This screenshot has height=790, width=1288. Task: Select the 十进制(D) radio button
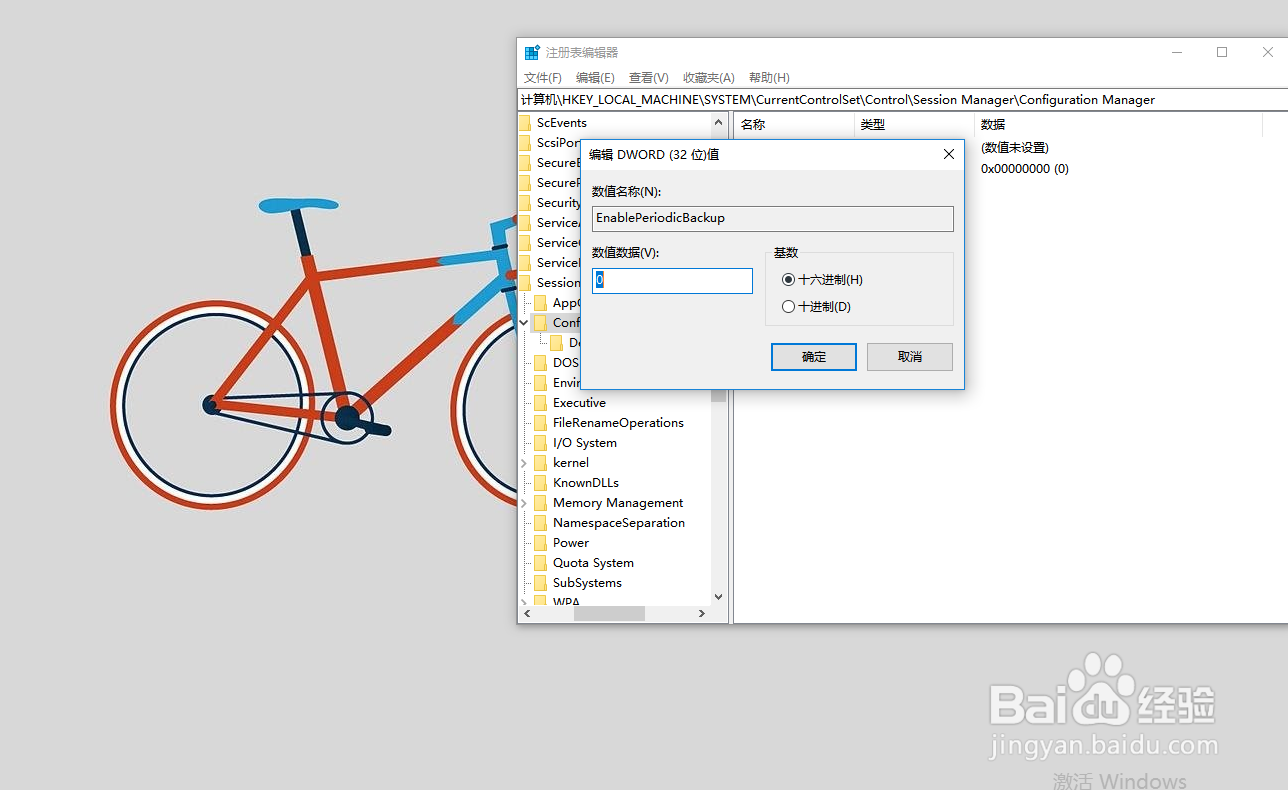(x=789, y=307)
